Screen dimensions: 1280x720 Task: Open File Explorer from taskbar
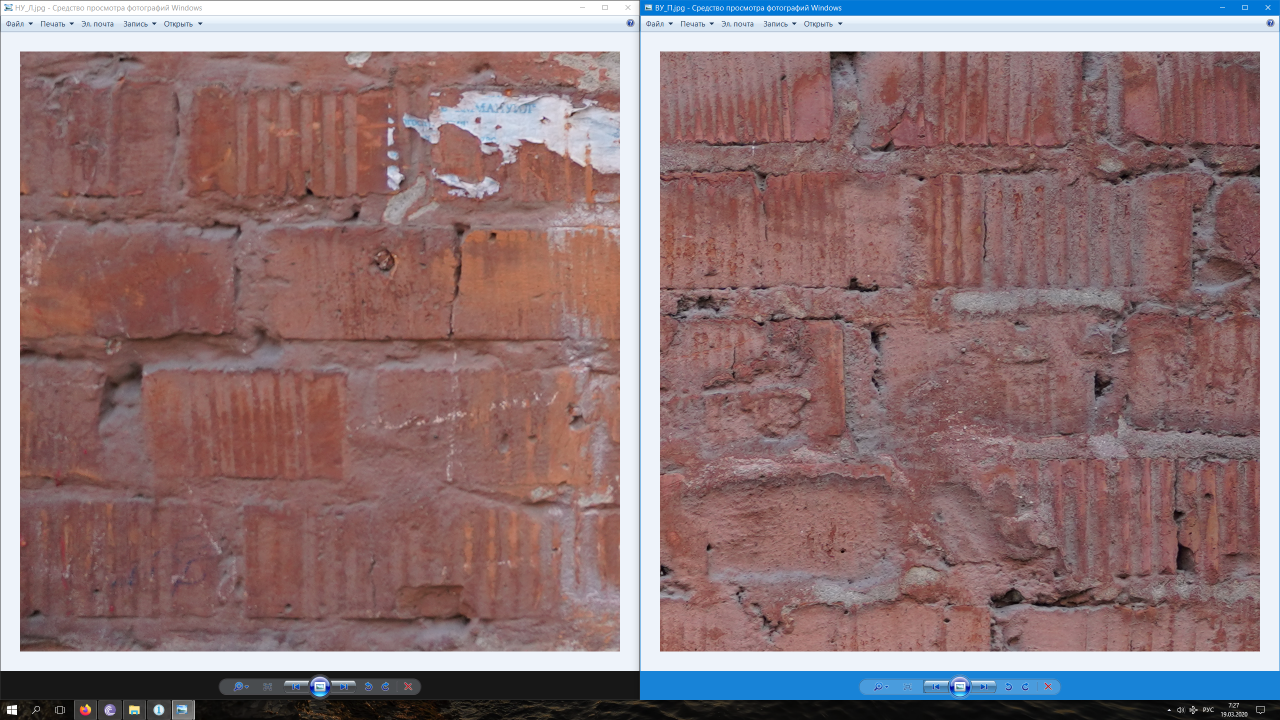click(x=134, y=710)
